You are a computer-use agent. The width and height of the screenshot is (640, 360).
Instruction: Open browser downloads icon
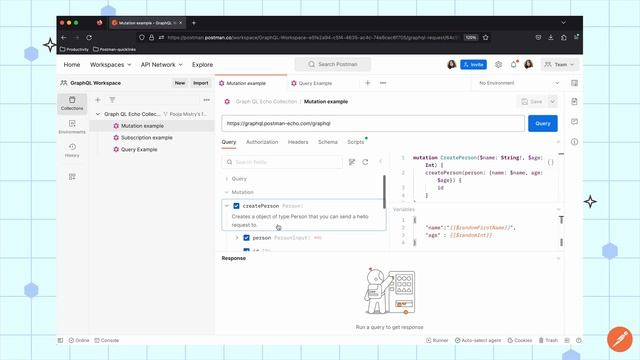pyautogui.click(x=551, y=37)
